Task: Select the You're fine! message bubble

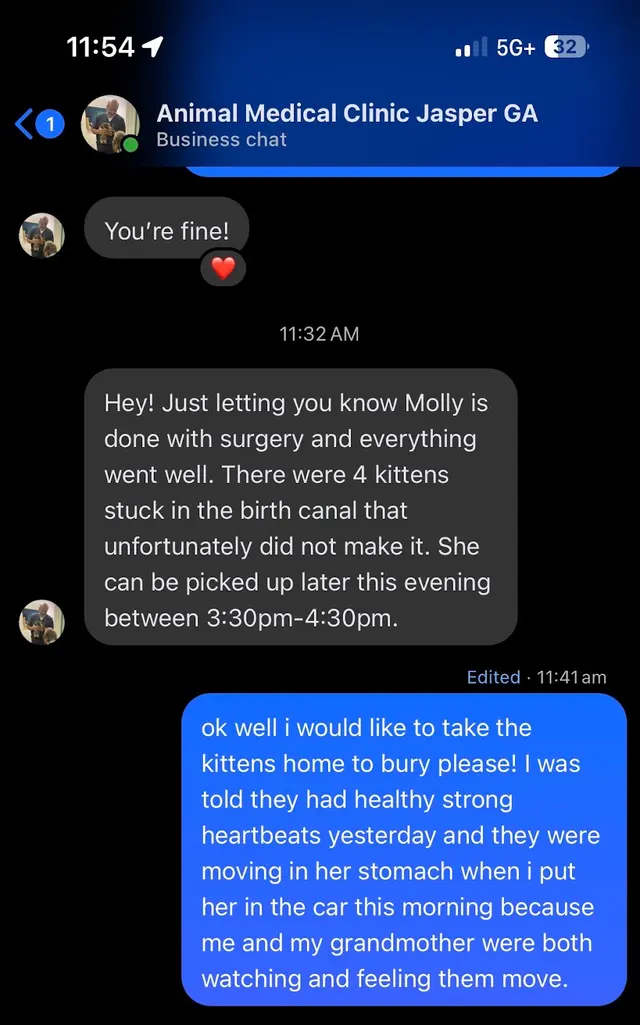Action: [x=167, y=230]
